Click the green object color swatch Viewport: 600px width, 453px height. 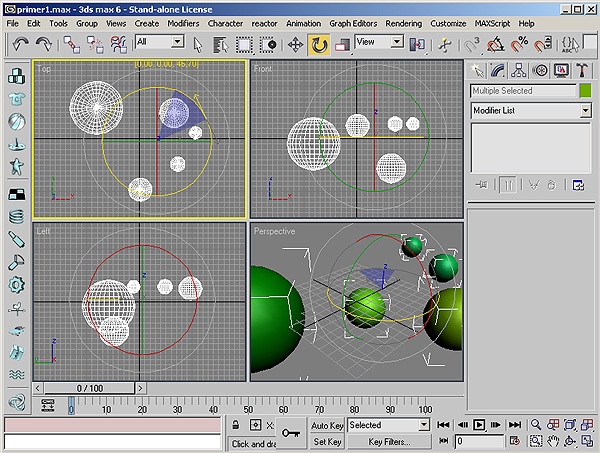pyautogui.click(x=585, y=91)
